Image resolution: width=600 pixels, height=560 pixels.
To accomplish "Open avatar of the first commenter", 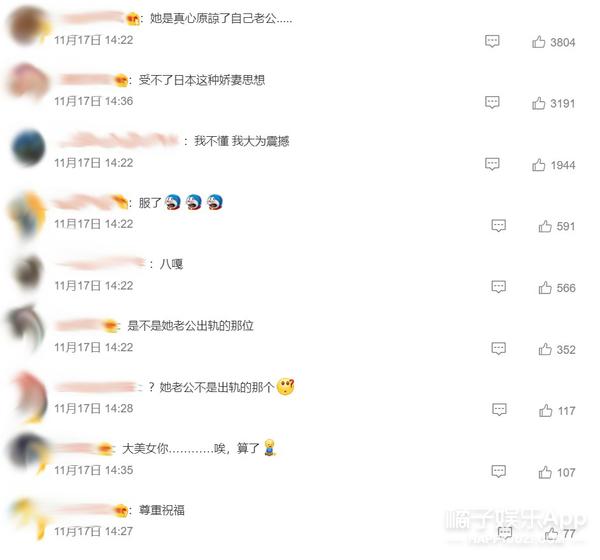I will [x=27, y=26].
